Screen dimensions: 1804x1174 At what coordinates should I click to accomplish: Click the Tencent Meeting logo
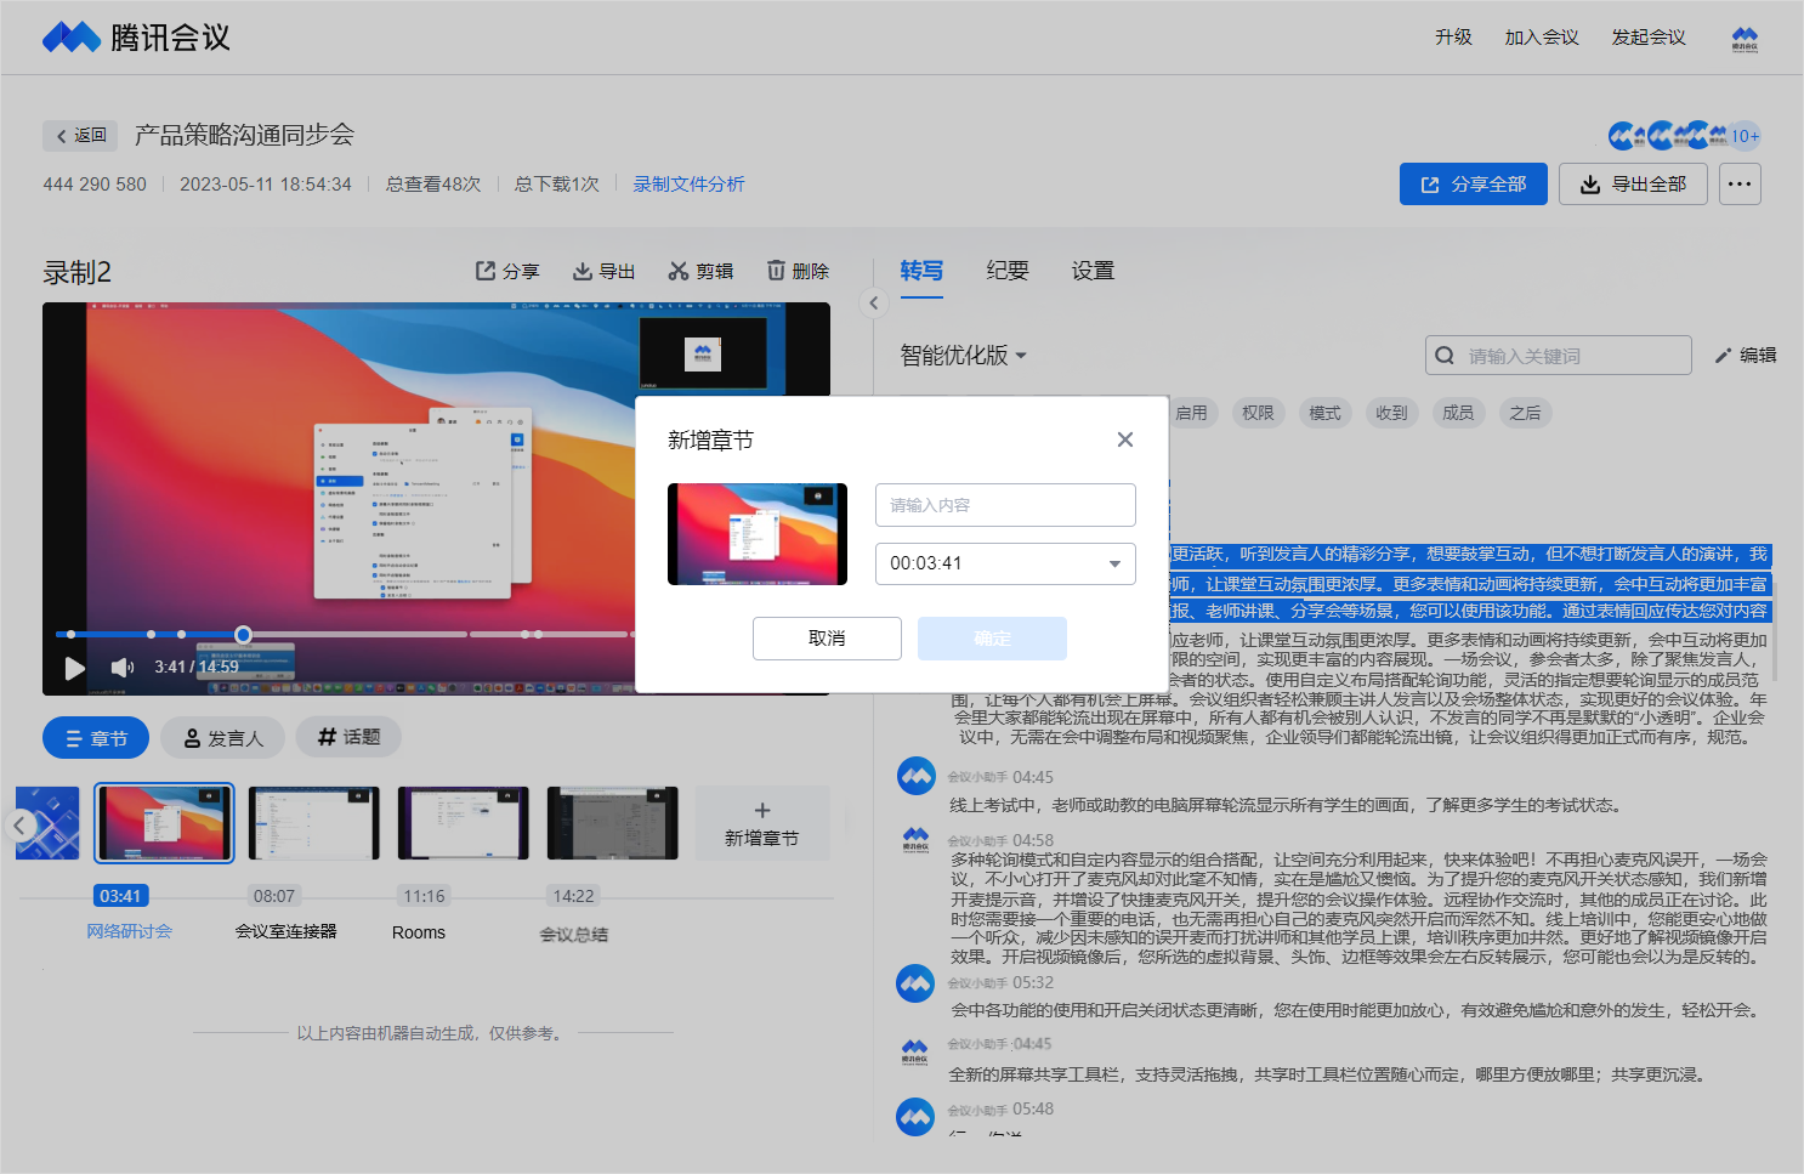tap(136, 38)
